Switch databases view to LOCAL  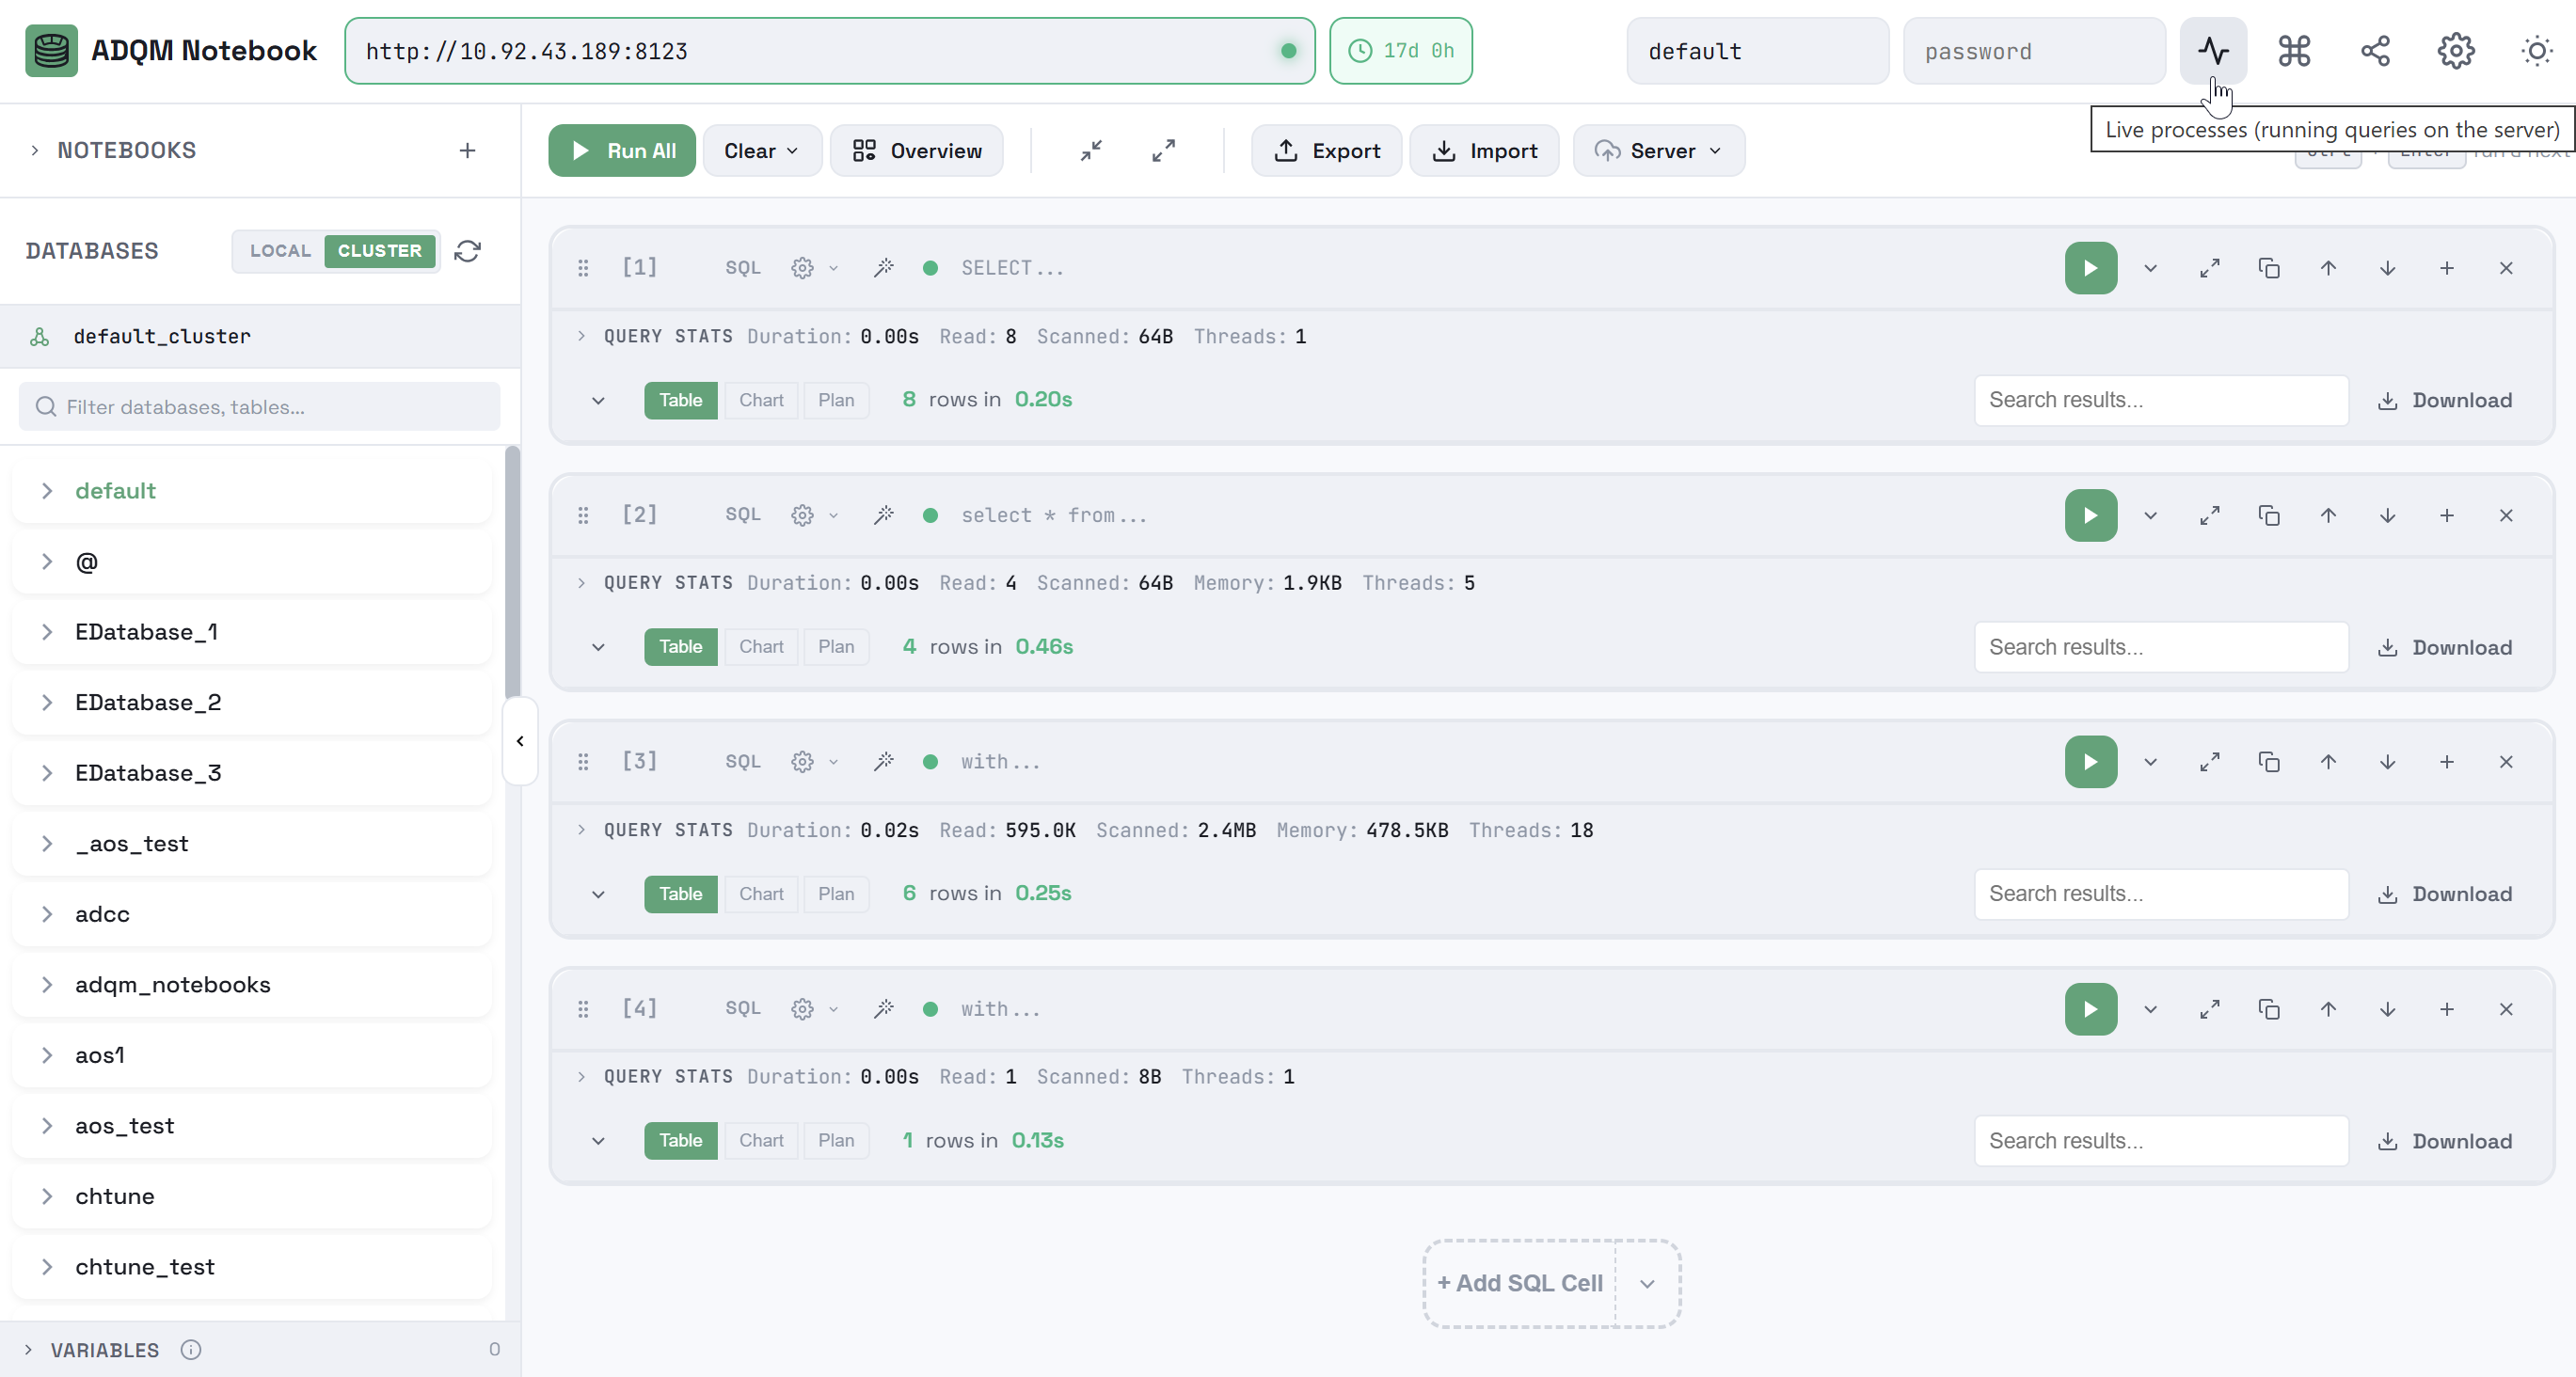pos(280,251)
